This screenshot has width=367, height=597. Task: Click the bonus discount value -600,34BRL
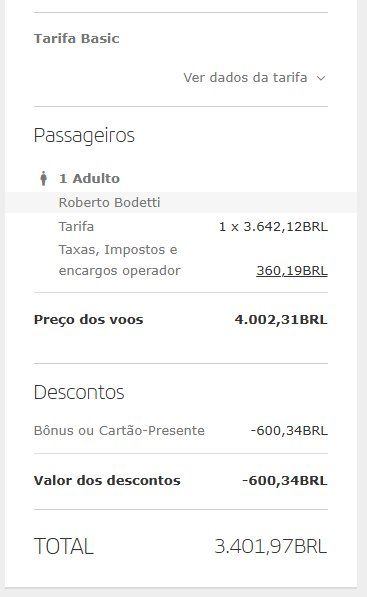click(x=289, y=431)
